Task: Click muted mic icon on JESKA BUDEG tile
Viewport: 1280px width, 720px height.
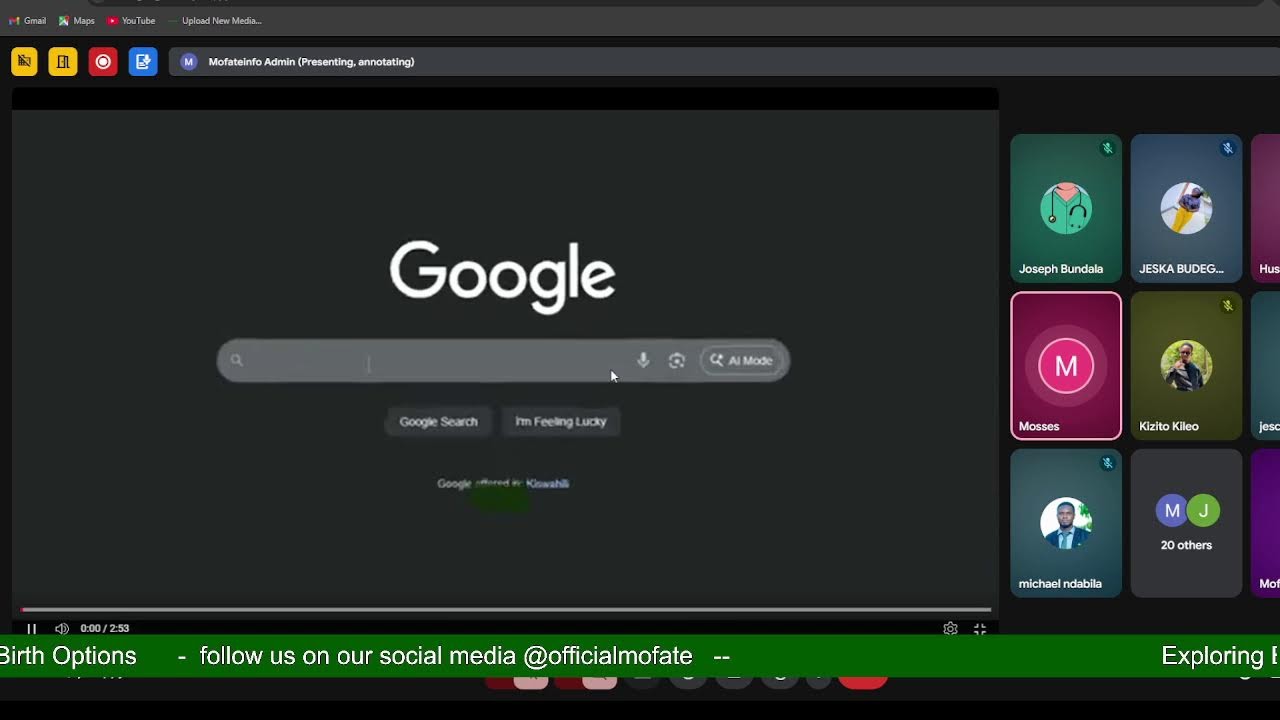Action: point(1227,148)
